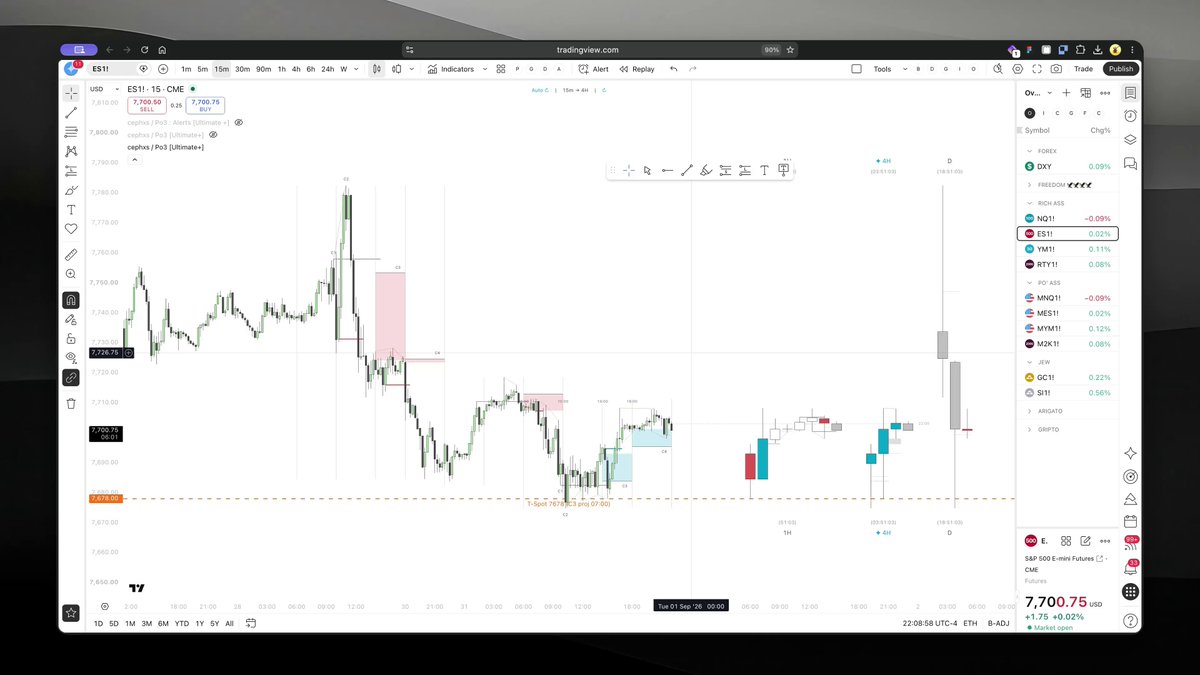Click the 7,700.75 BUY button
Viewport: 1200px width, 675px height.
pos(206,105)
